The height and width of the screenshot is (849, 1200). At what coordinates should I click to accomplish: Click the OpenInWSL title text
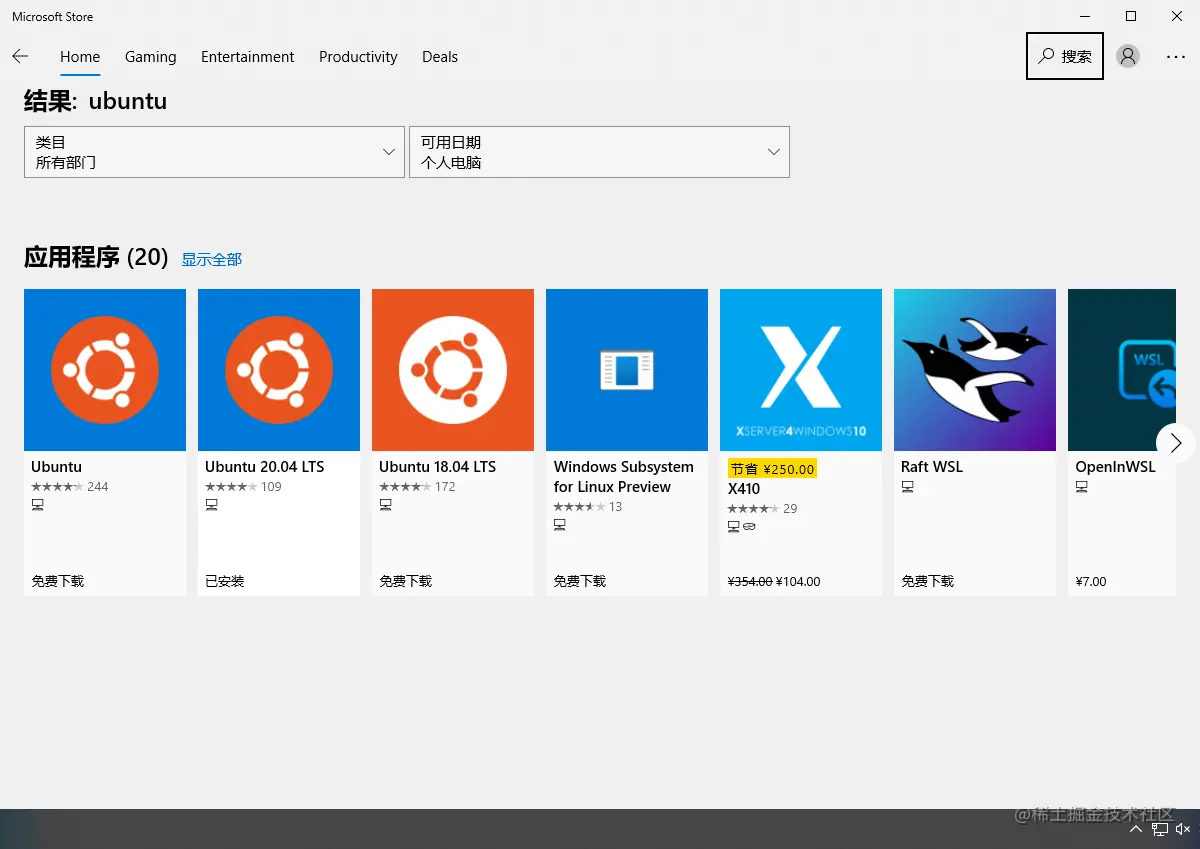click(1115, 467)
